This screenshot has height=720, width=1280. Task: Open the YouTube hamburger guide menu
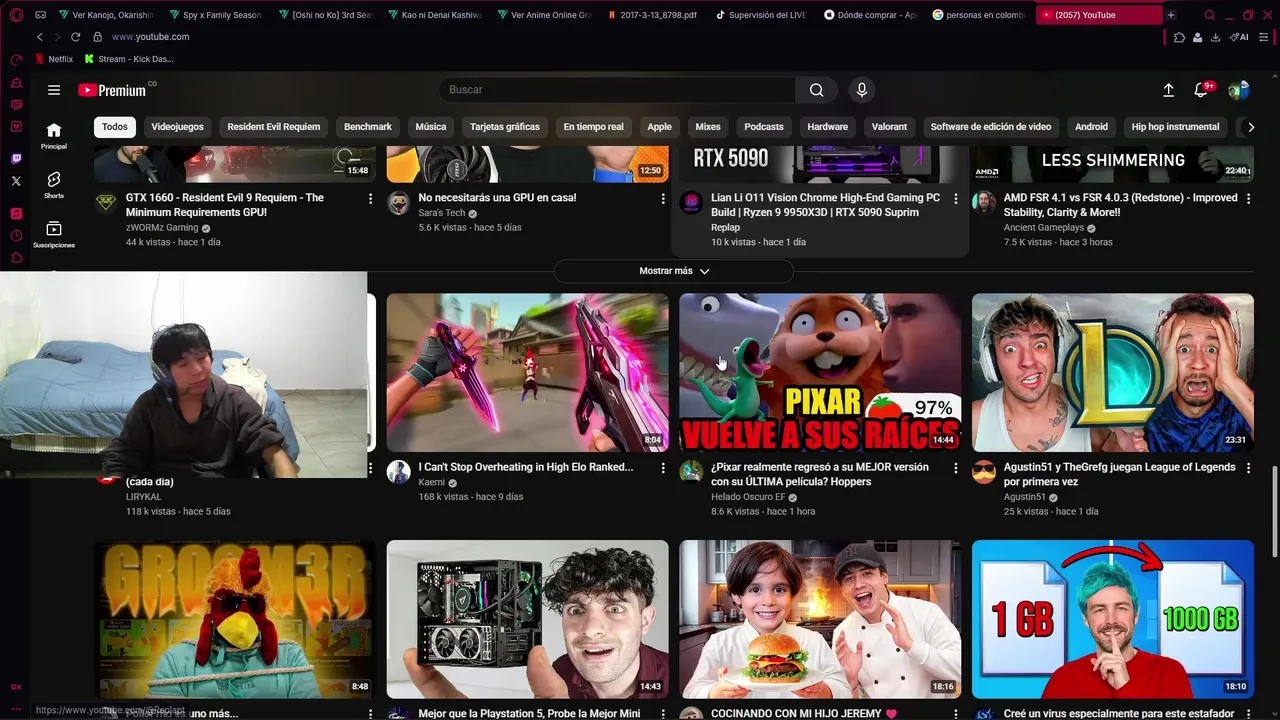click(x=54, y=90)
